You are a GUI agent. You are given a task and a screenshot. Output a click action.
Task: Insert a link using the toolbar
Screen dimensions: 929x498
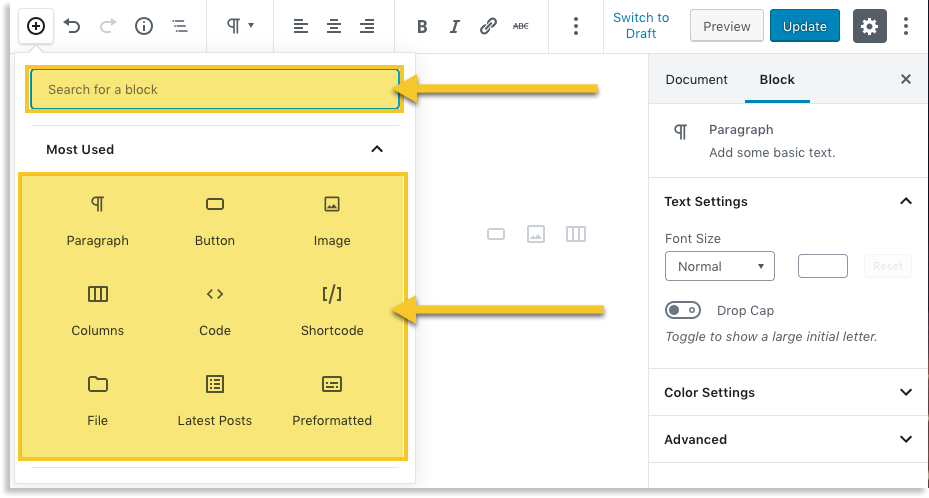click(488, 26)
